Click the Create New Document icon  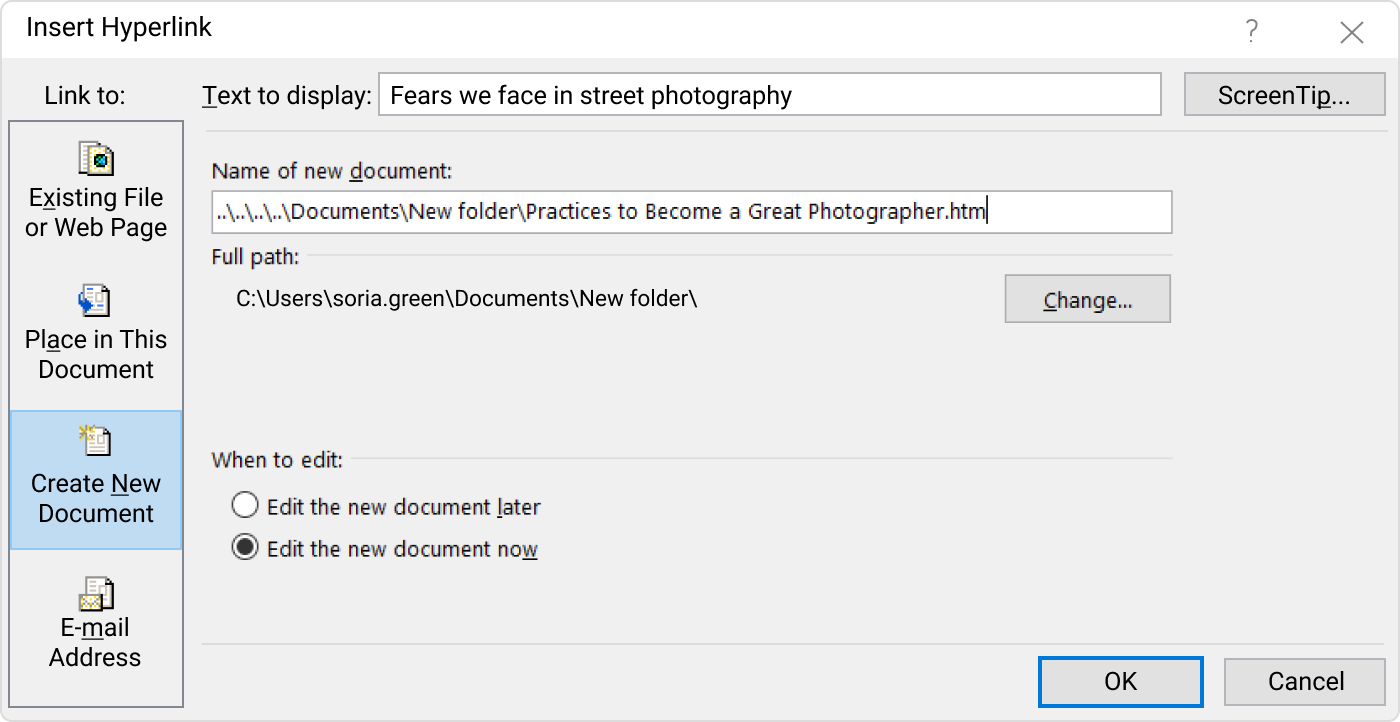pyautogui.click(x=96, y=441)
